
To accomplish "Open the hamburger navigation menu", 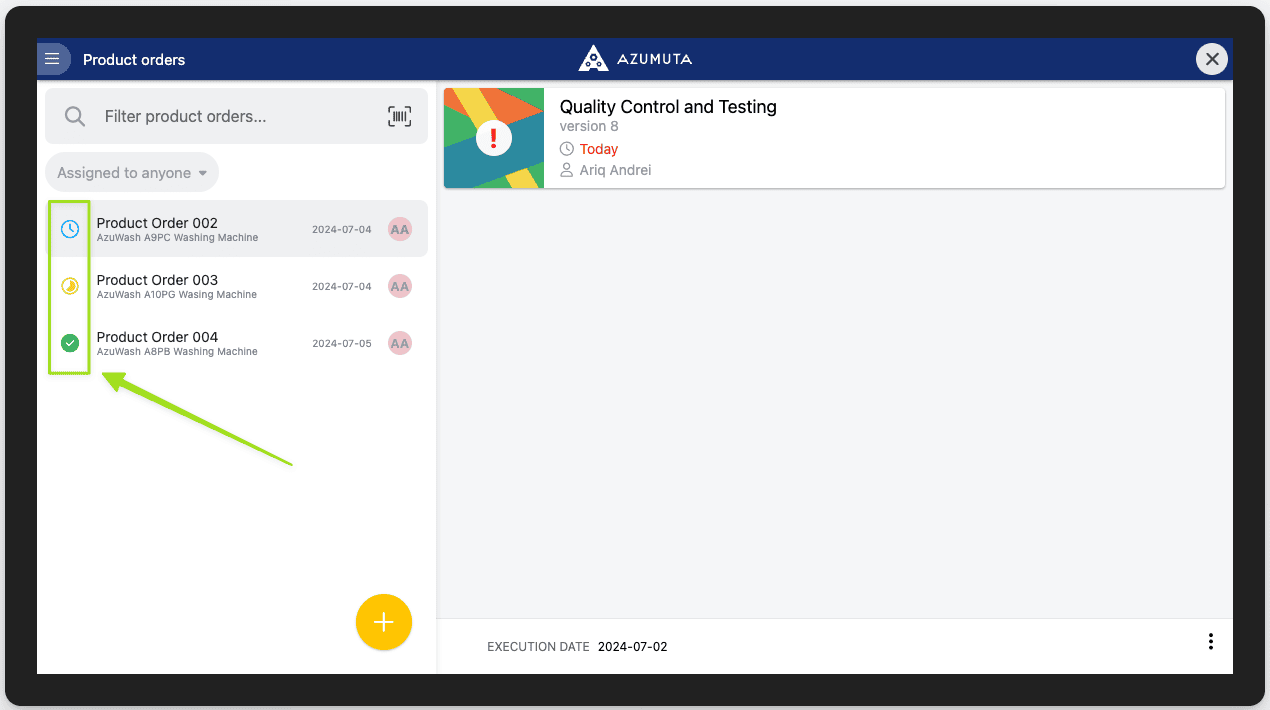I will (x=54, y=58).
